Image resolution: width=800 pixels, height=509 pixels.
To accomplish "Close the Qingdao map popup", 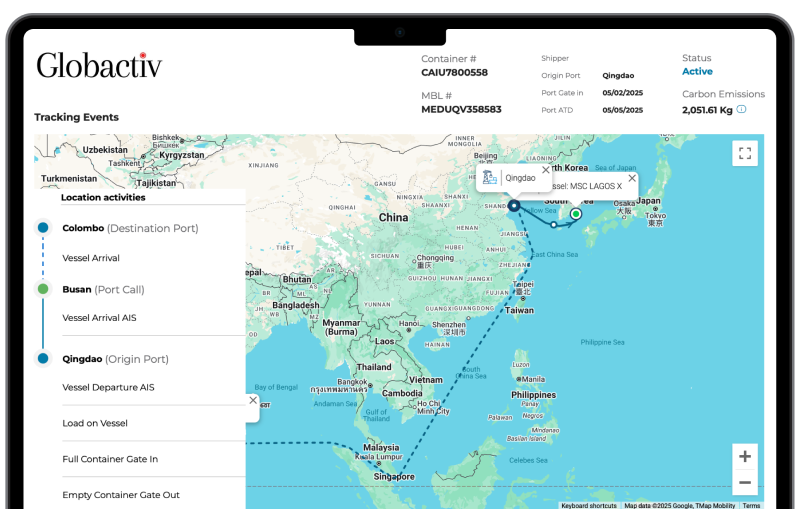I will (545, 170).
